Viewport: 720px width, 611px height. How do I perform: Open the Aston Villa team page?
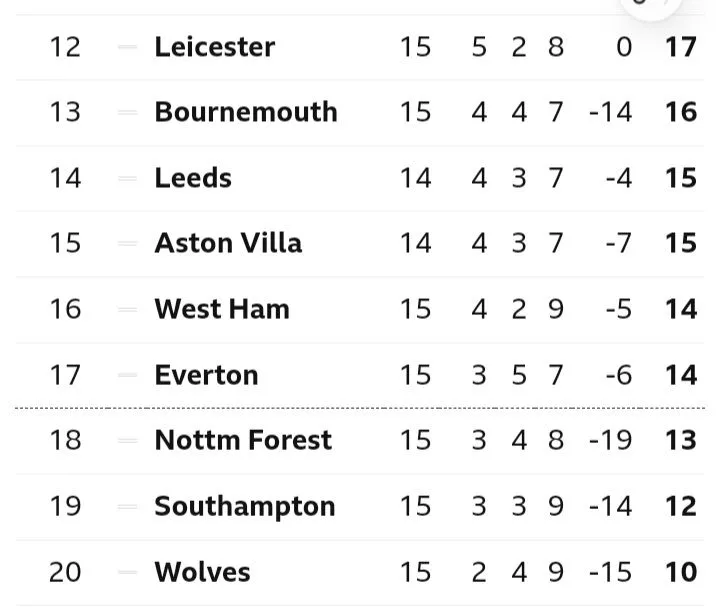point(228,243)
